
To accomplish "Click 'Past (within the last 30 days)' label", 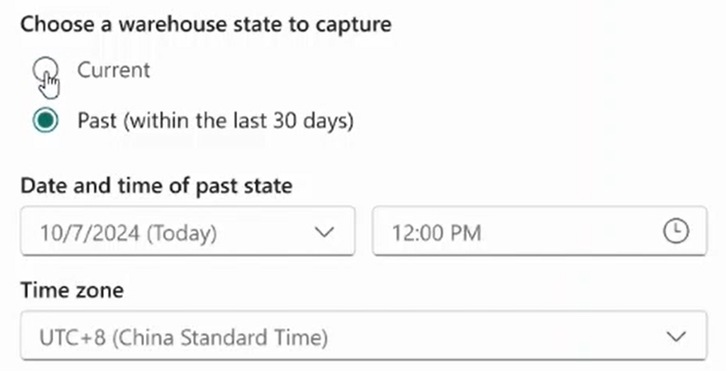I will coord(215,121).
